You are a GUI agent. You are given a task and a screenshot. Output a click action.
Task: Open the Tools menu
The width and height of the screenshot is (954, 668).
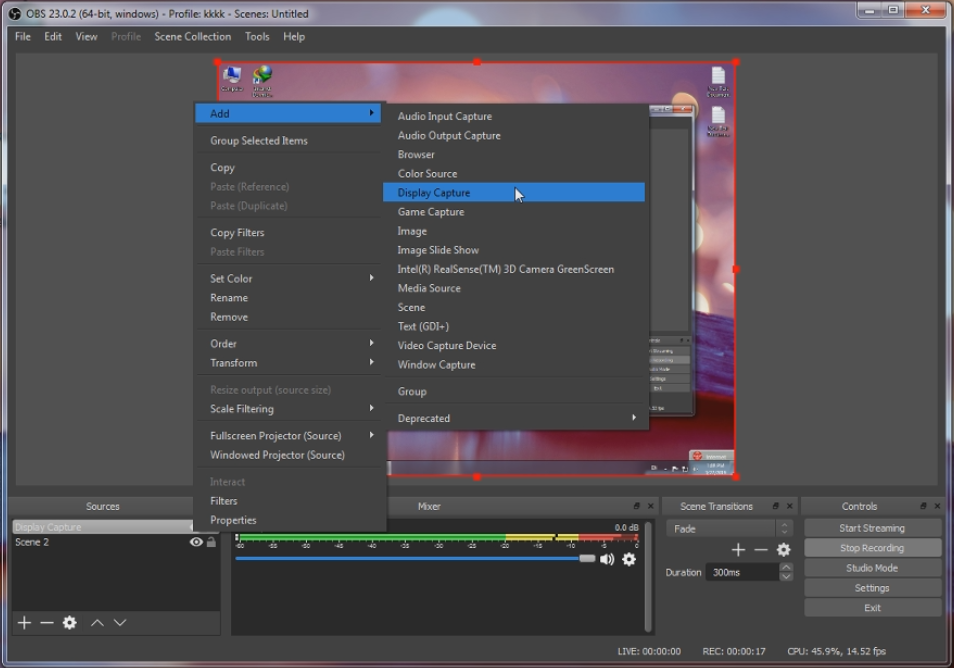pyautogui.click(x=257, y=37)
